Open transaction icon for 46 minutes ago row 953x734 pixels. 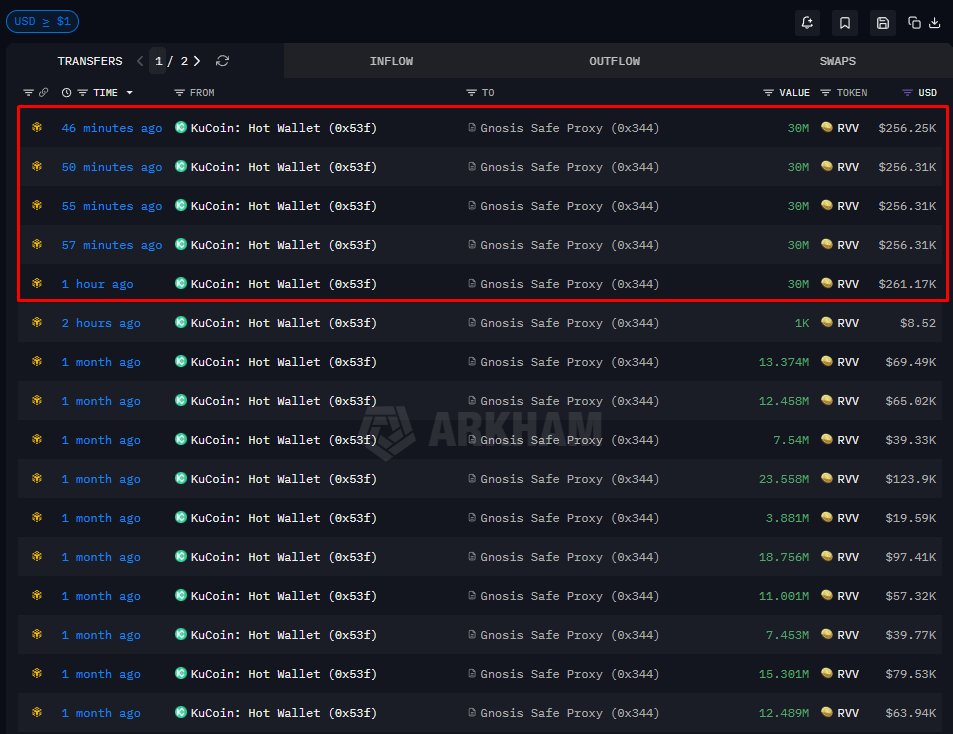point(37,128)
